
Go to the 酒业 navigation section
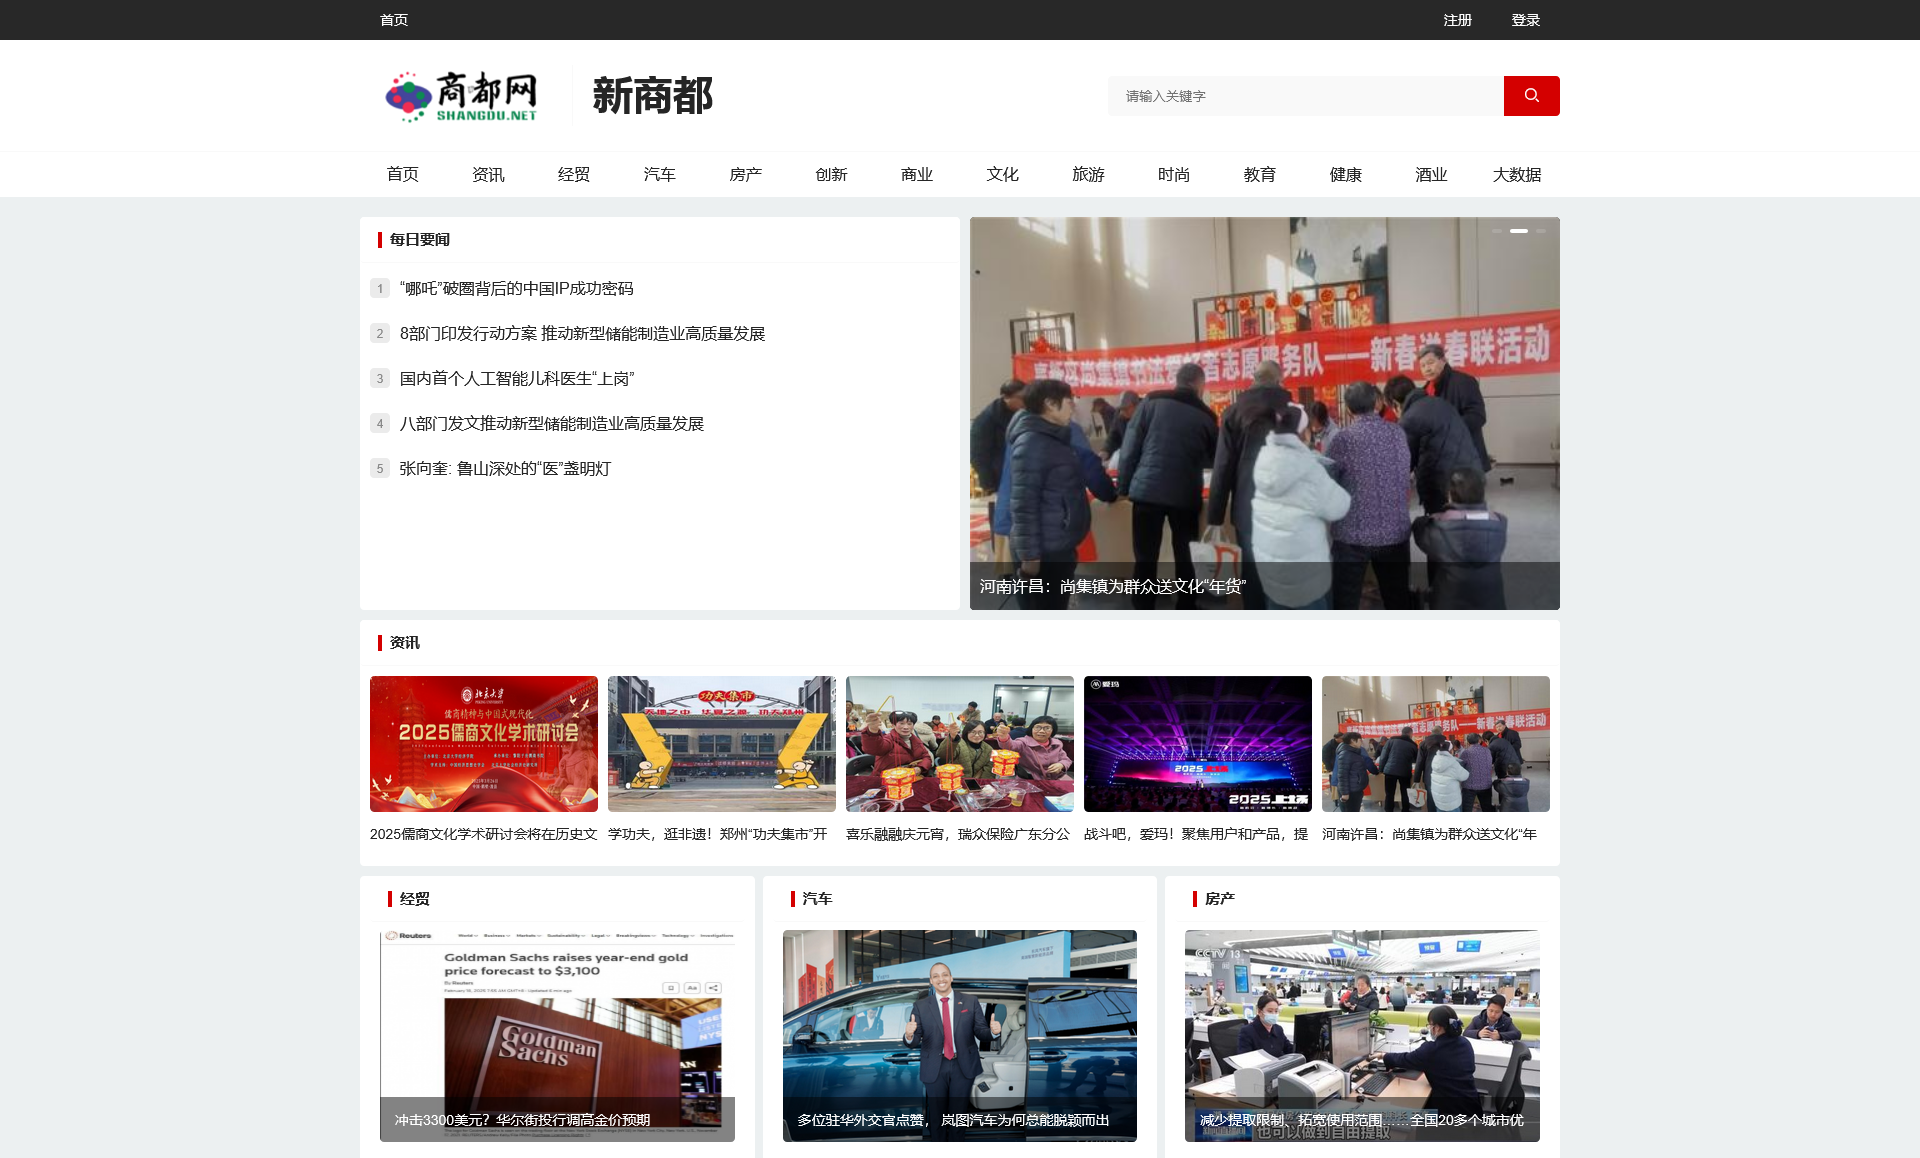(x=1430, y=175)
